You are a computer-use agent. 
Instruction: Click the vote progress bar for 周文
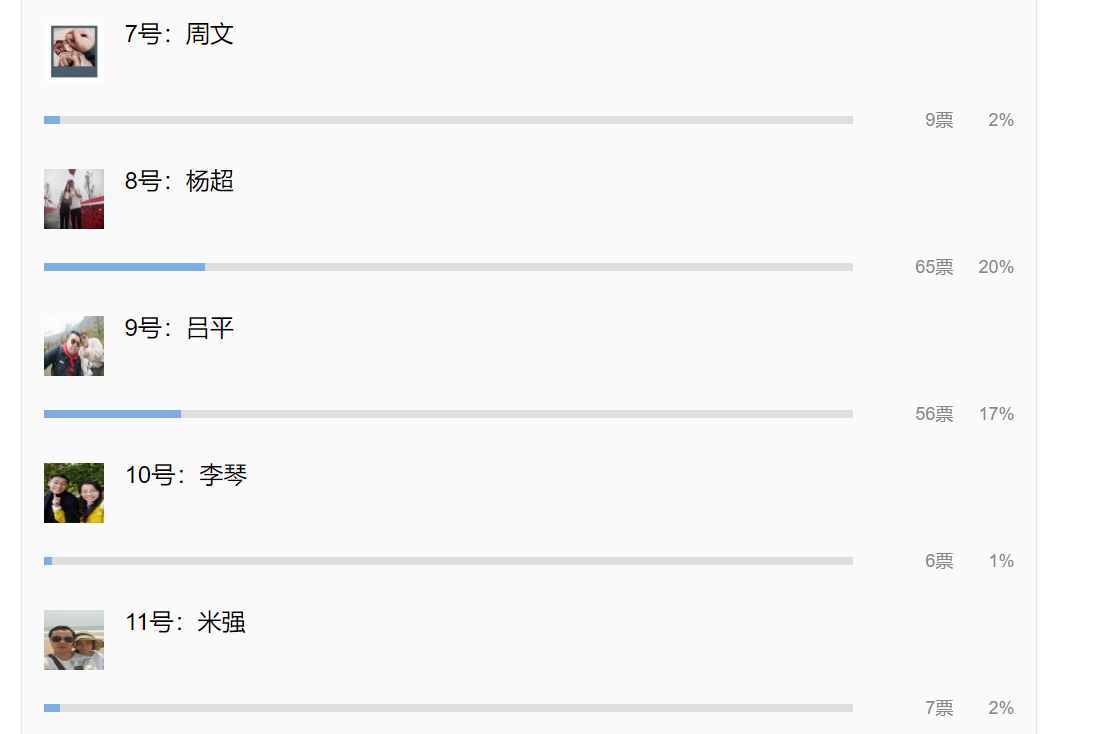click(x=448, y=120)
